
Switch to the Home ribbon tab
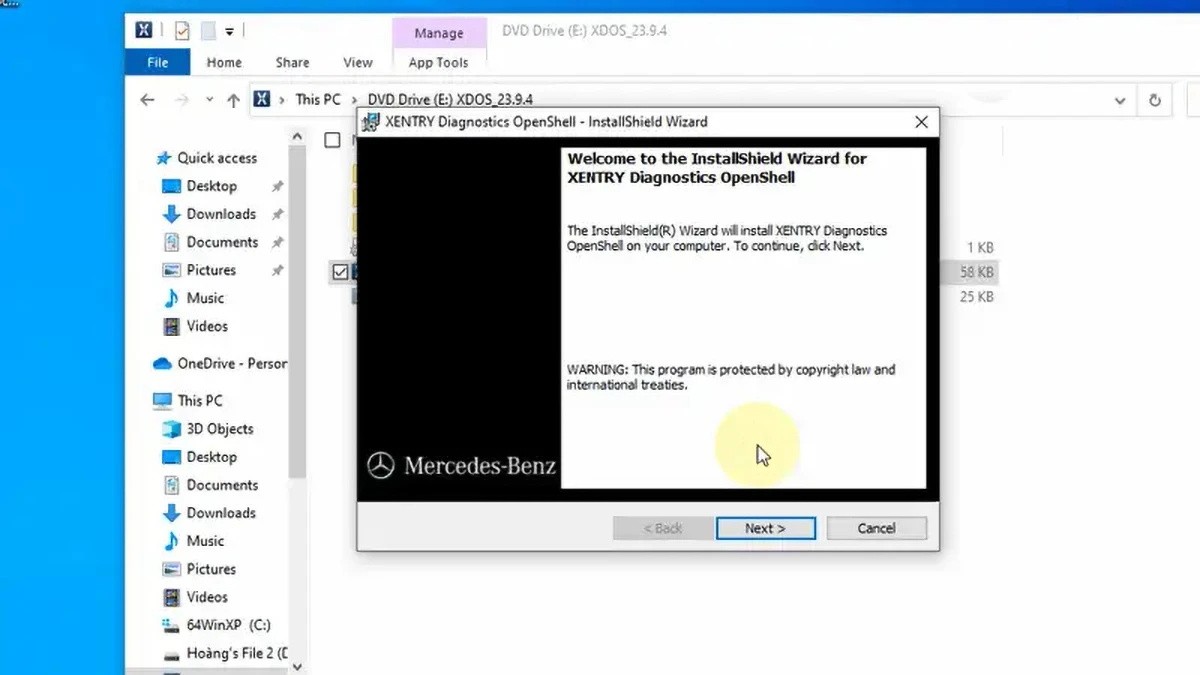pos(224,62)
